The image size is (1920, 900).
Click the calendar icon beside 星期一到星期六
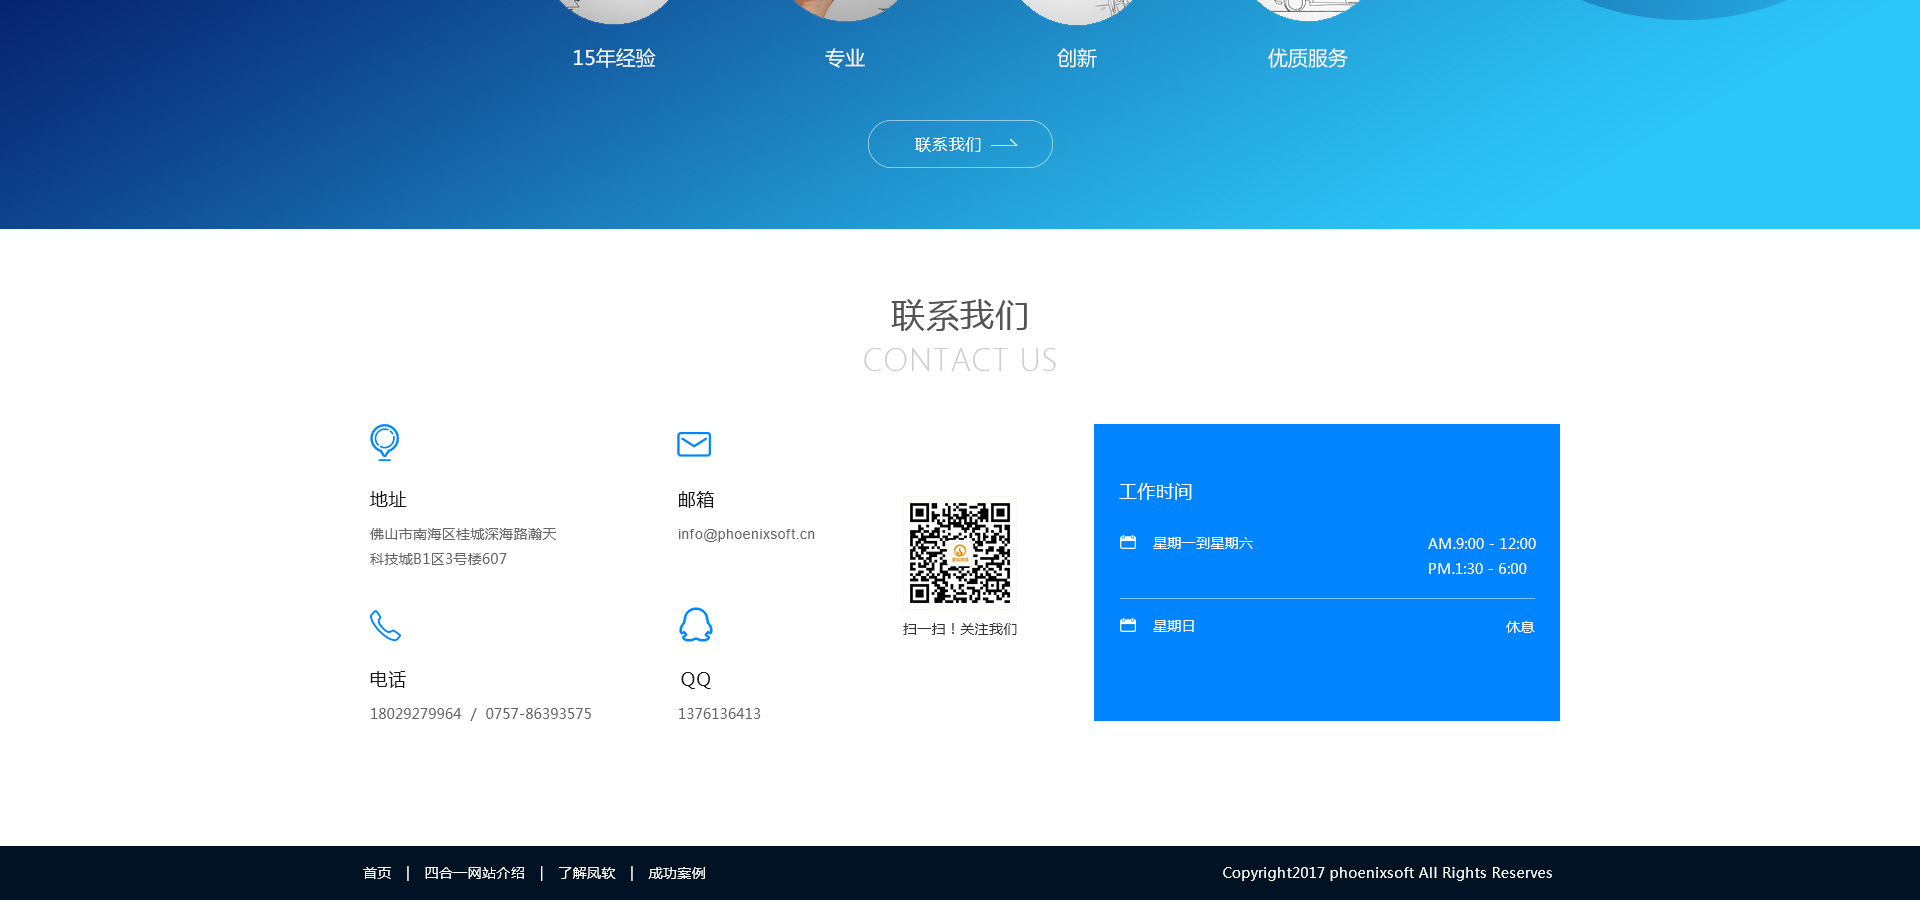coord(1128,543)
